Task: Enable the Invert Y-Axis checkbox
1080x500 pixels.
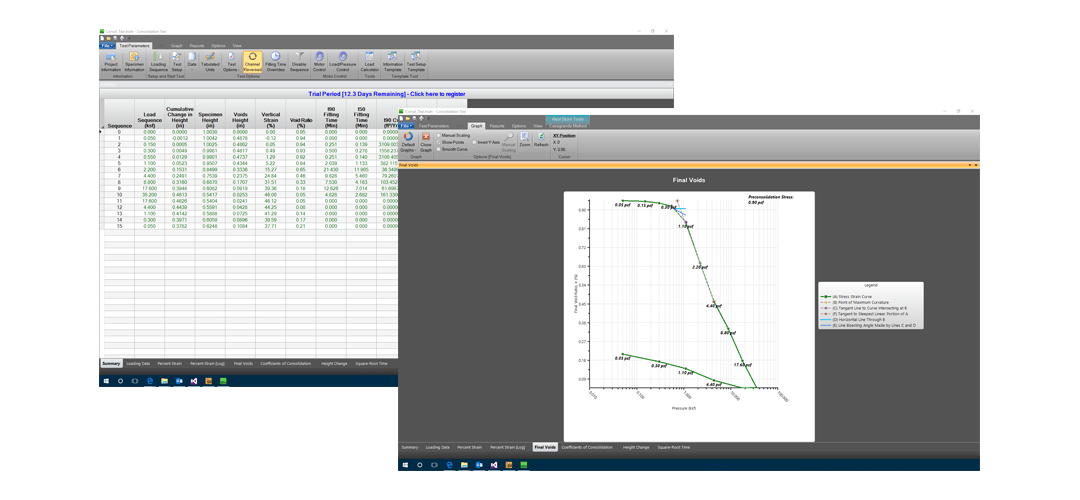Action: [x=474, y=143]
